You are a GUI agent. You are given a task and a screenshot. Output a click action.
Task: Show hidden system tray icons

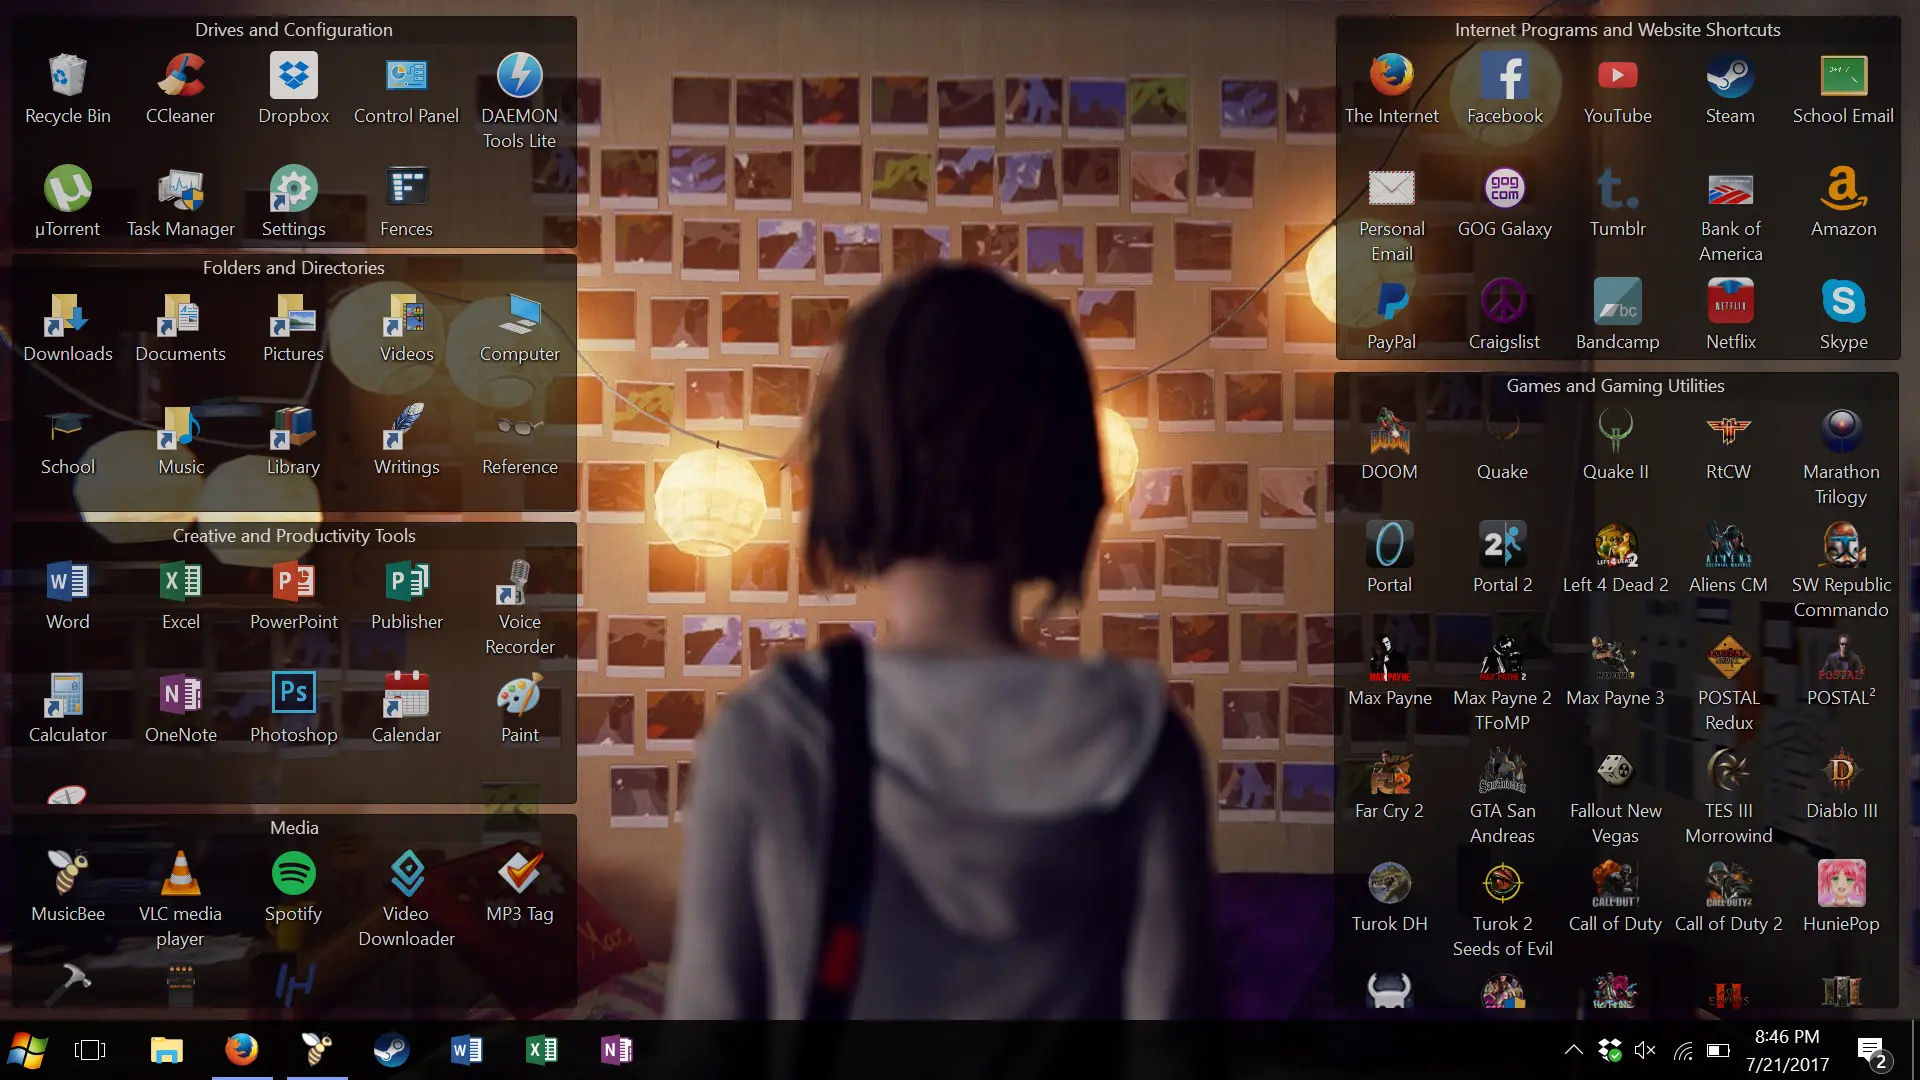[1573, 1050]
